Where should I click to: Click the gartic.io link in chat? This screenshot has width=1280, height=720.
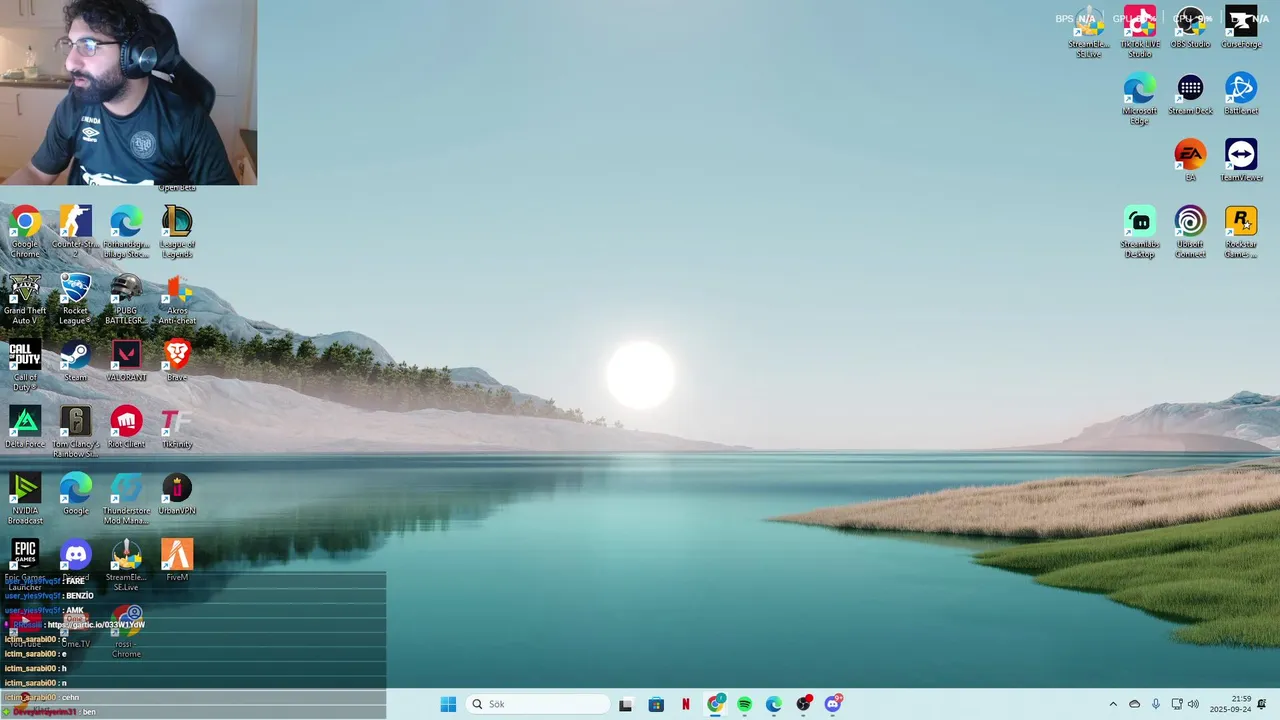96,625
